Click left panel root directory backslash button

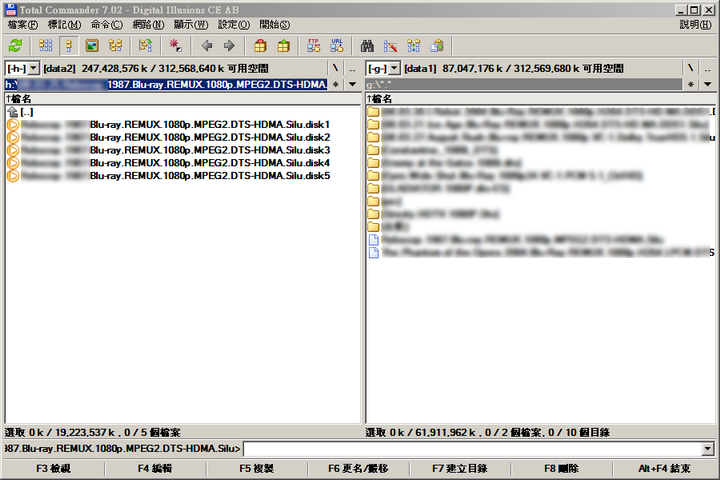[x=336, y=68]
